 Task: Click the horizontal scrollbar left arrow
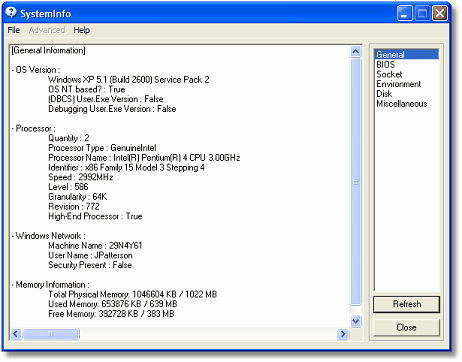tap(16, 334)
